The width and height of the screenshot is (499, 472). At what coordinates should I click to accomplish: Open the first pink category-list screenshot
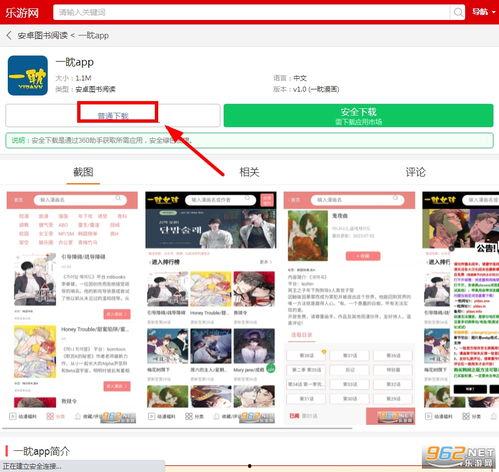[x=72, y=308]
